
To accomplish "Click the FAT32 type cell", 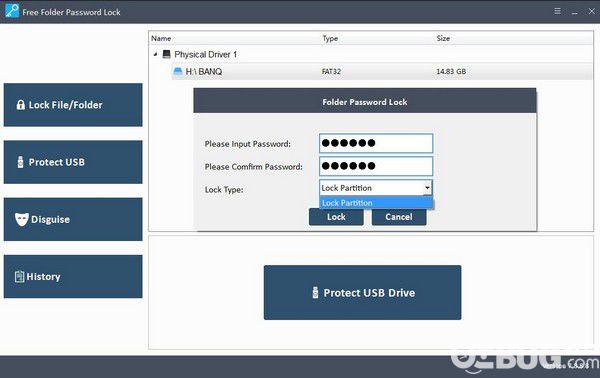I will pyautogui.click(x=331, y=72).
